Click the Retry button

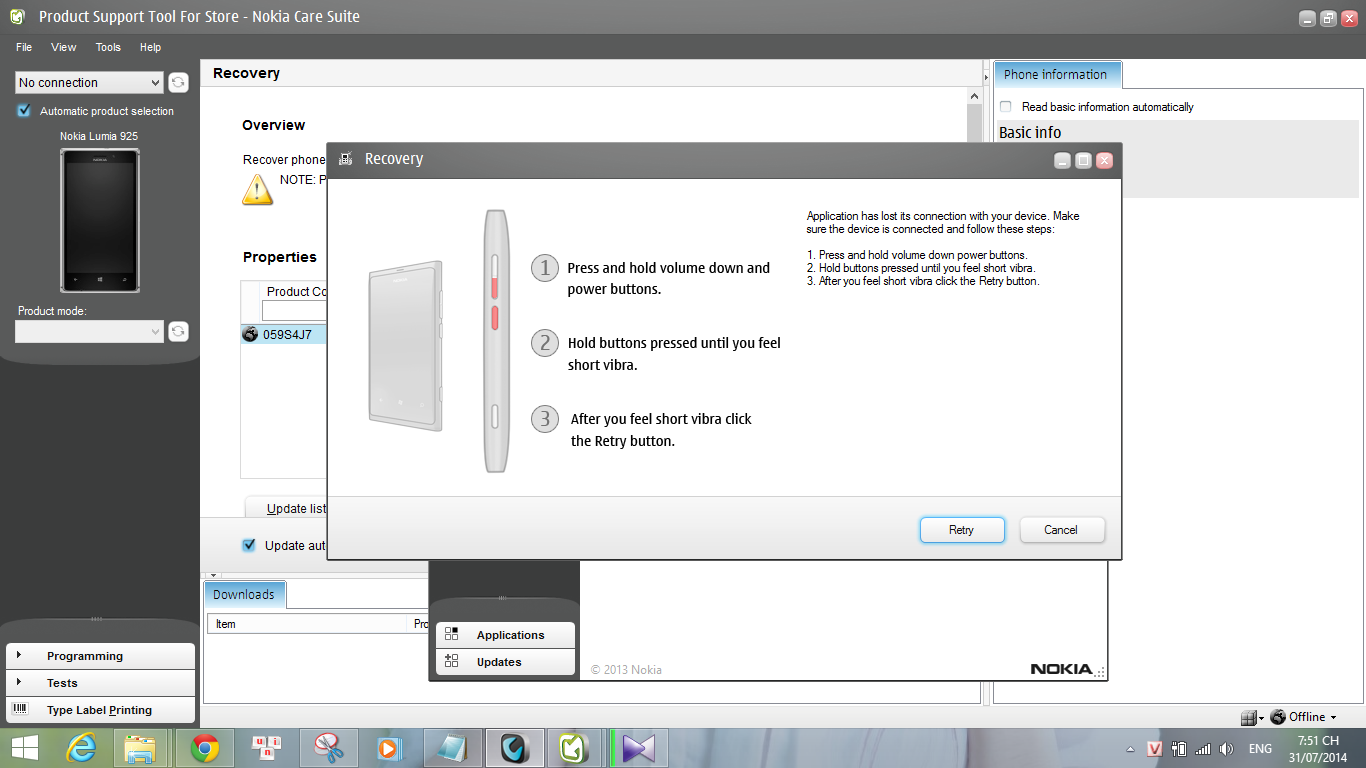click(961, 530)
